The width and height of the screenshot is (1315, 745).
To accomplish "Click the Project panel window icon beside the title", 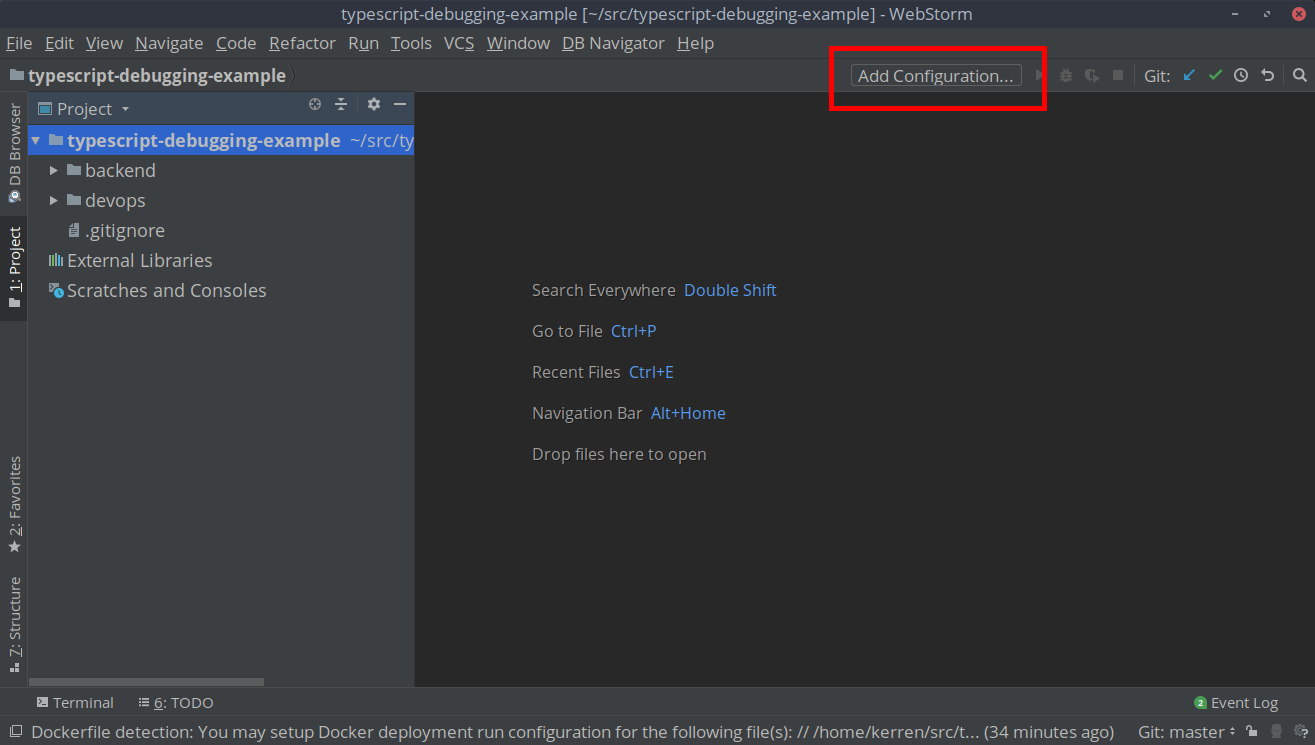I will tap(45, 109).
